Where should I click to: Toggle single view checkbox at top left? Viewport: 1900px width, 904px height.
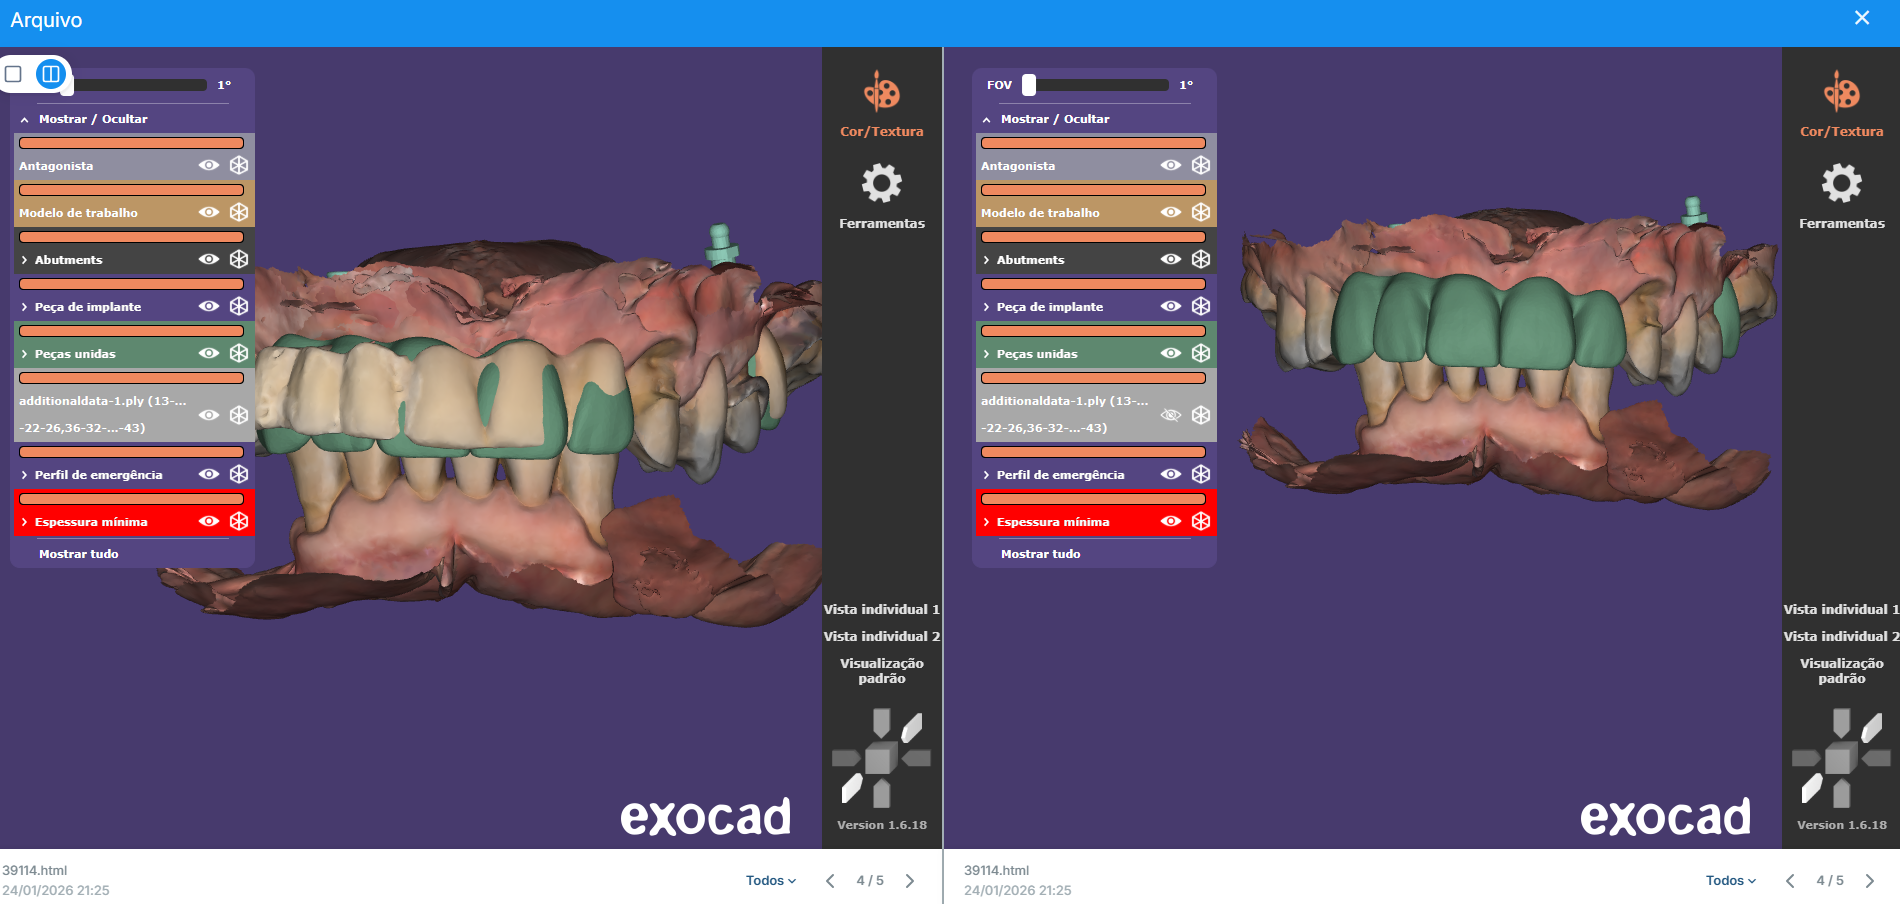[14, 74]
